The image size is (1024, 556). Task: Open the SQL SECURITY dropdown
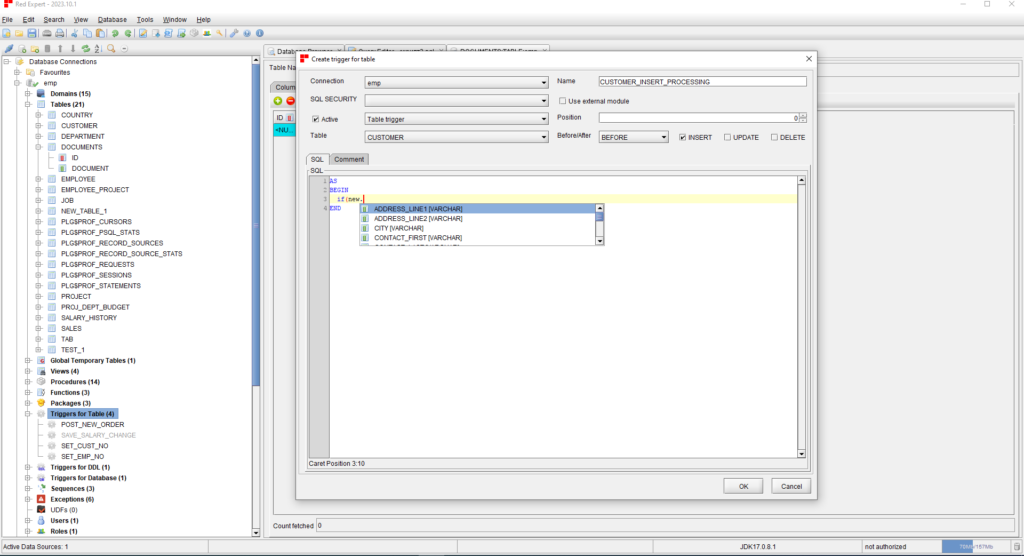[x=456, y=101]
